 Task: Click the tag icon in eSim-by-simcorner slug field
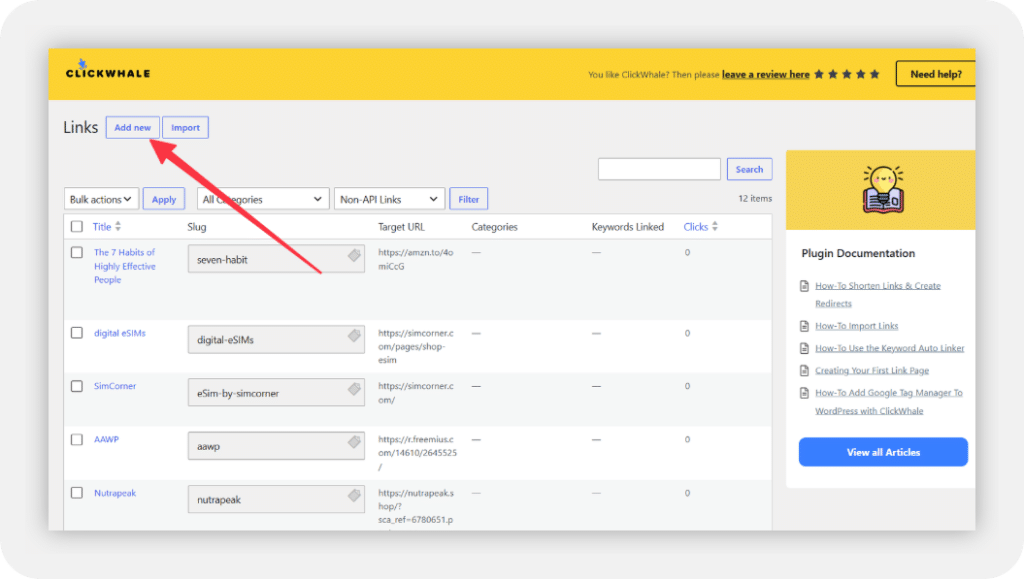coord(354,389)
